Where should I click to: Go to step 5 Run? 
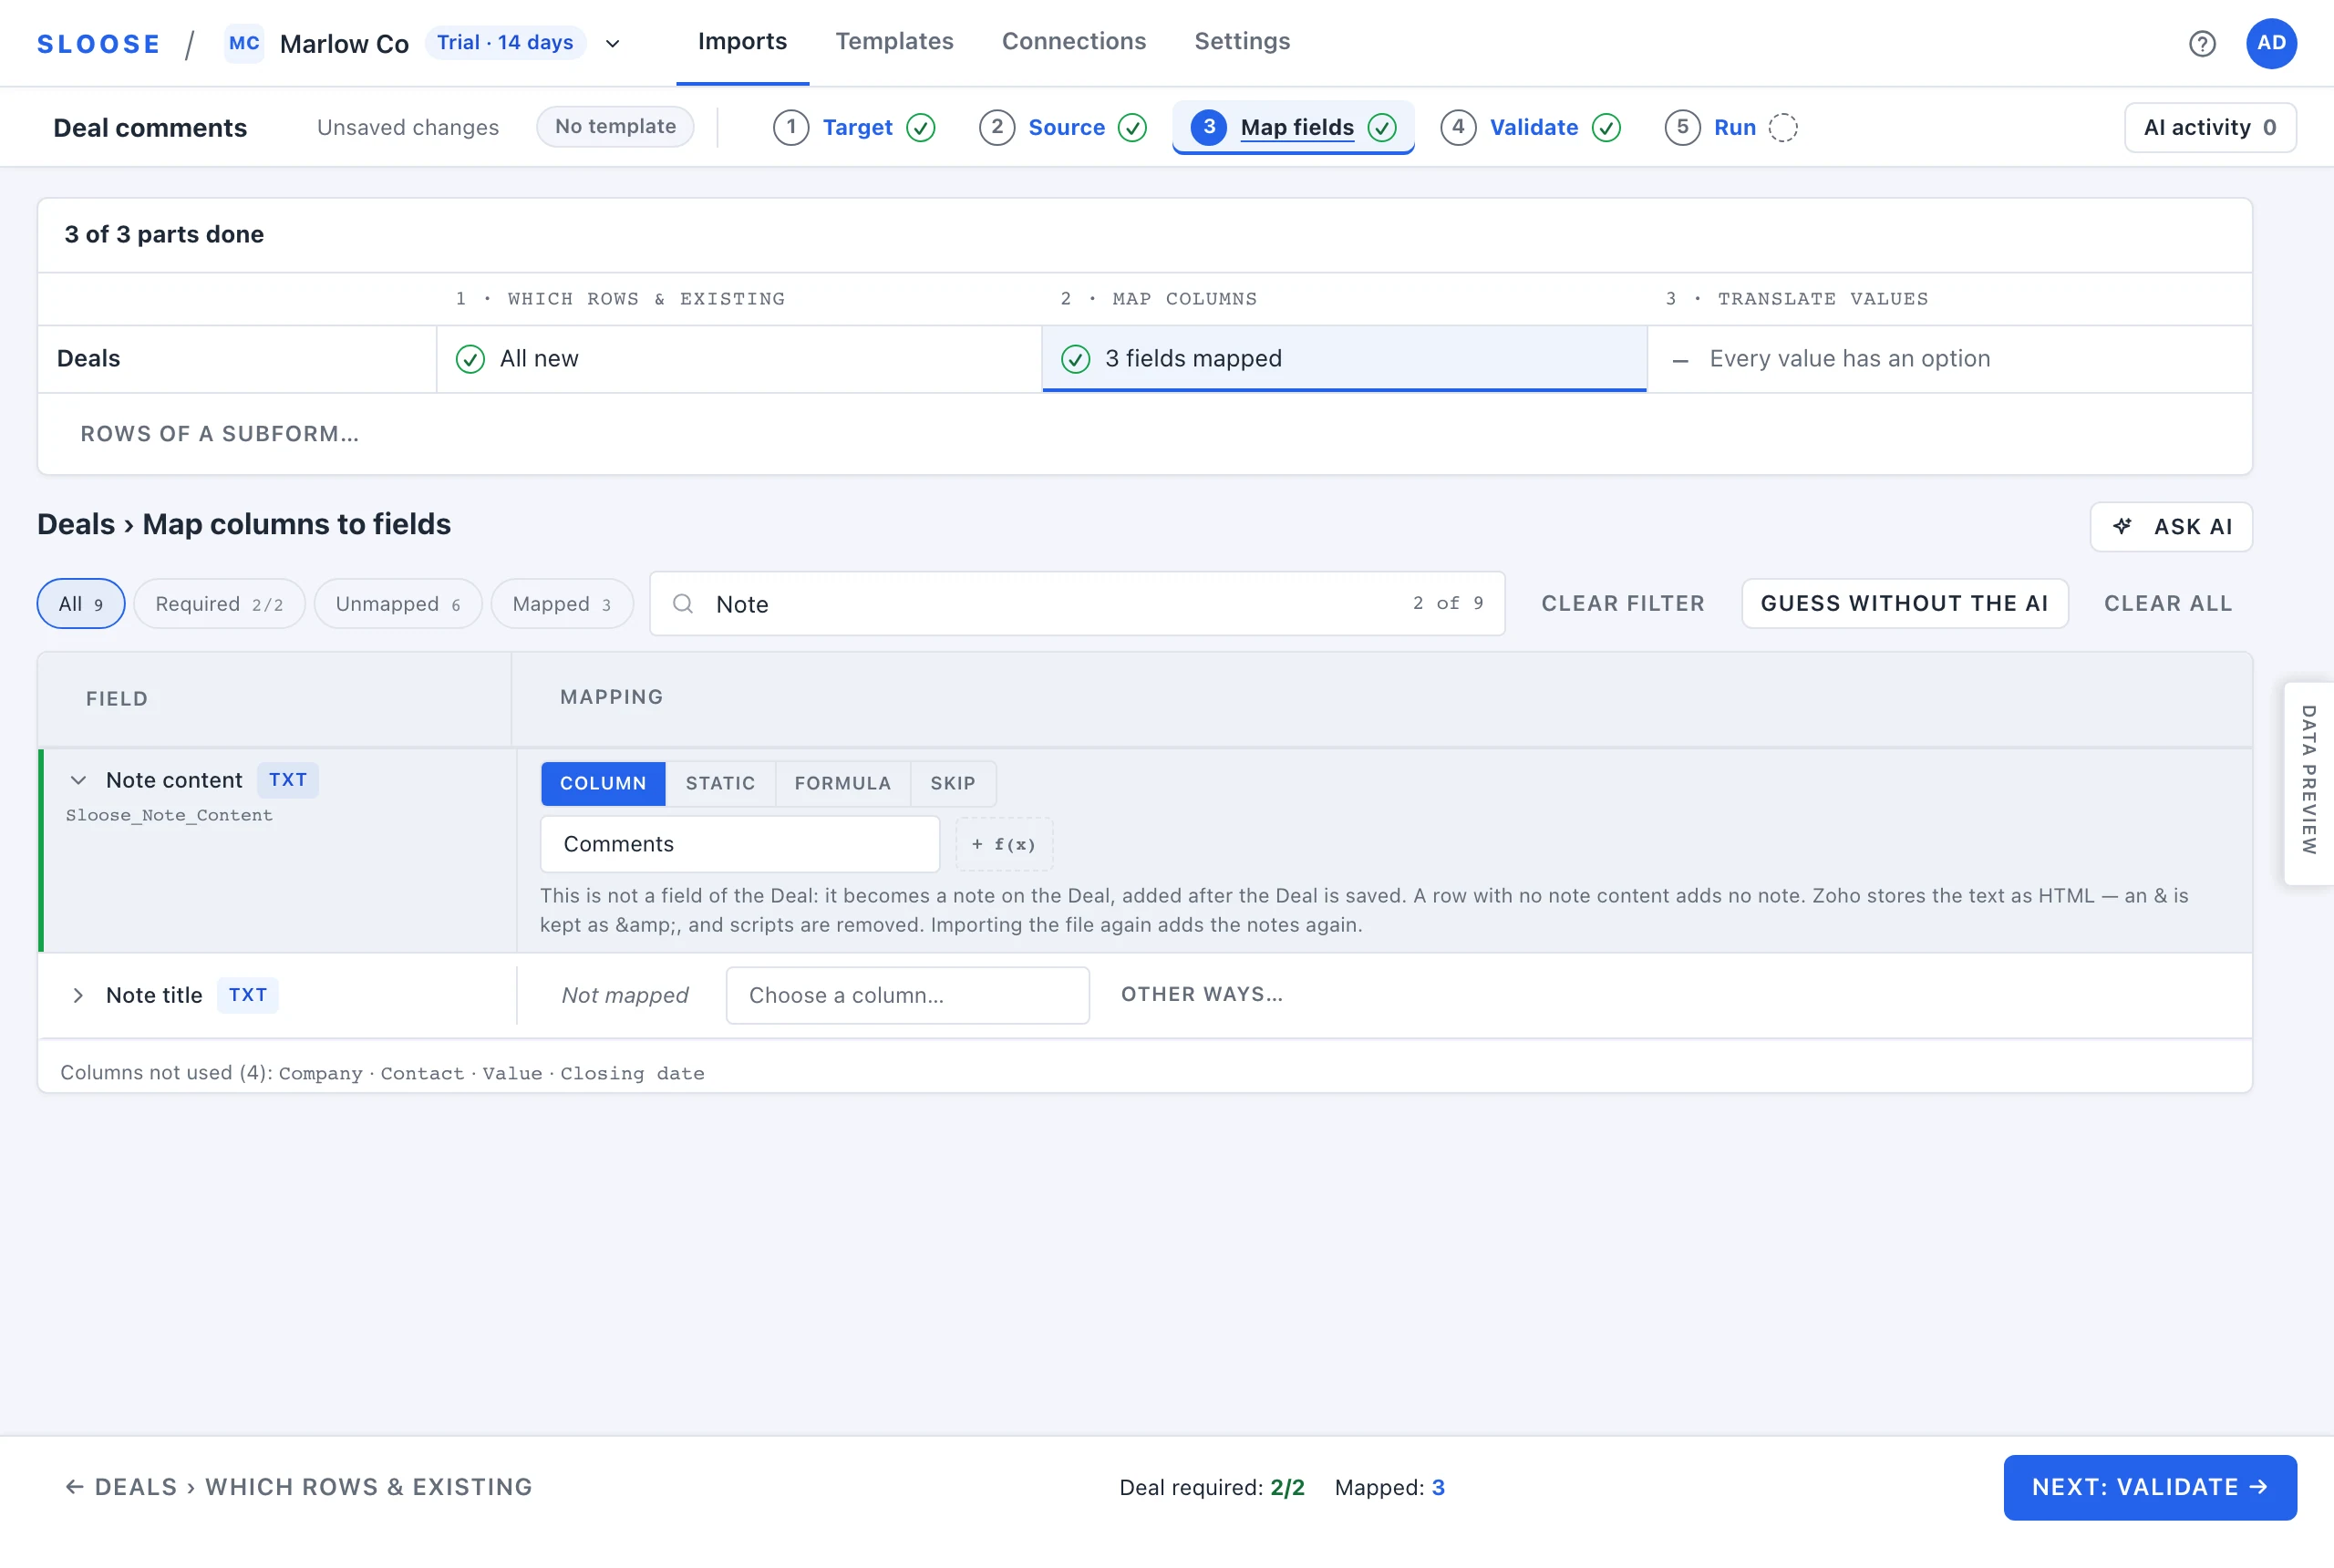click(1731, 127)
